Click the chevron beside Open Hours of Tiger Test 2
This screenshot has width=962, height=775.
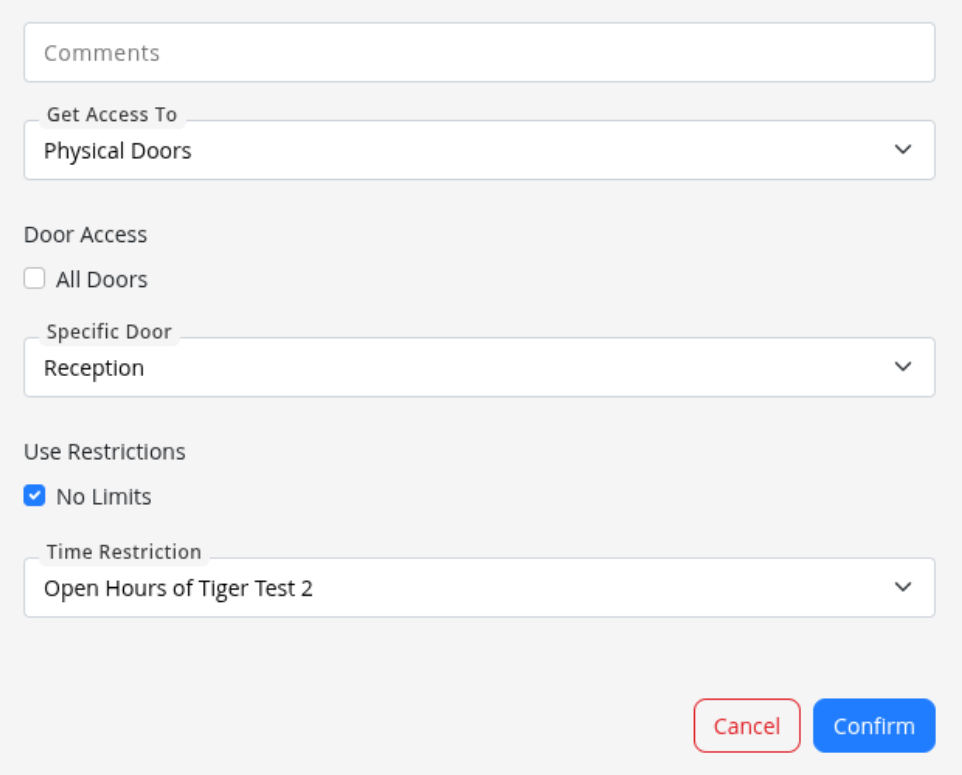click(x=903, y=587)
